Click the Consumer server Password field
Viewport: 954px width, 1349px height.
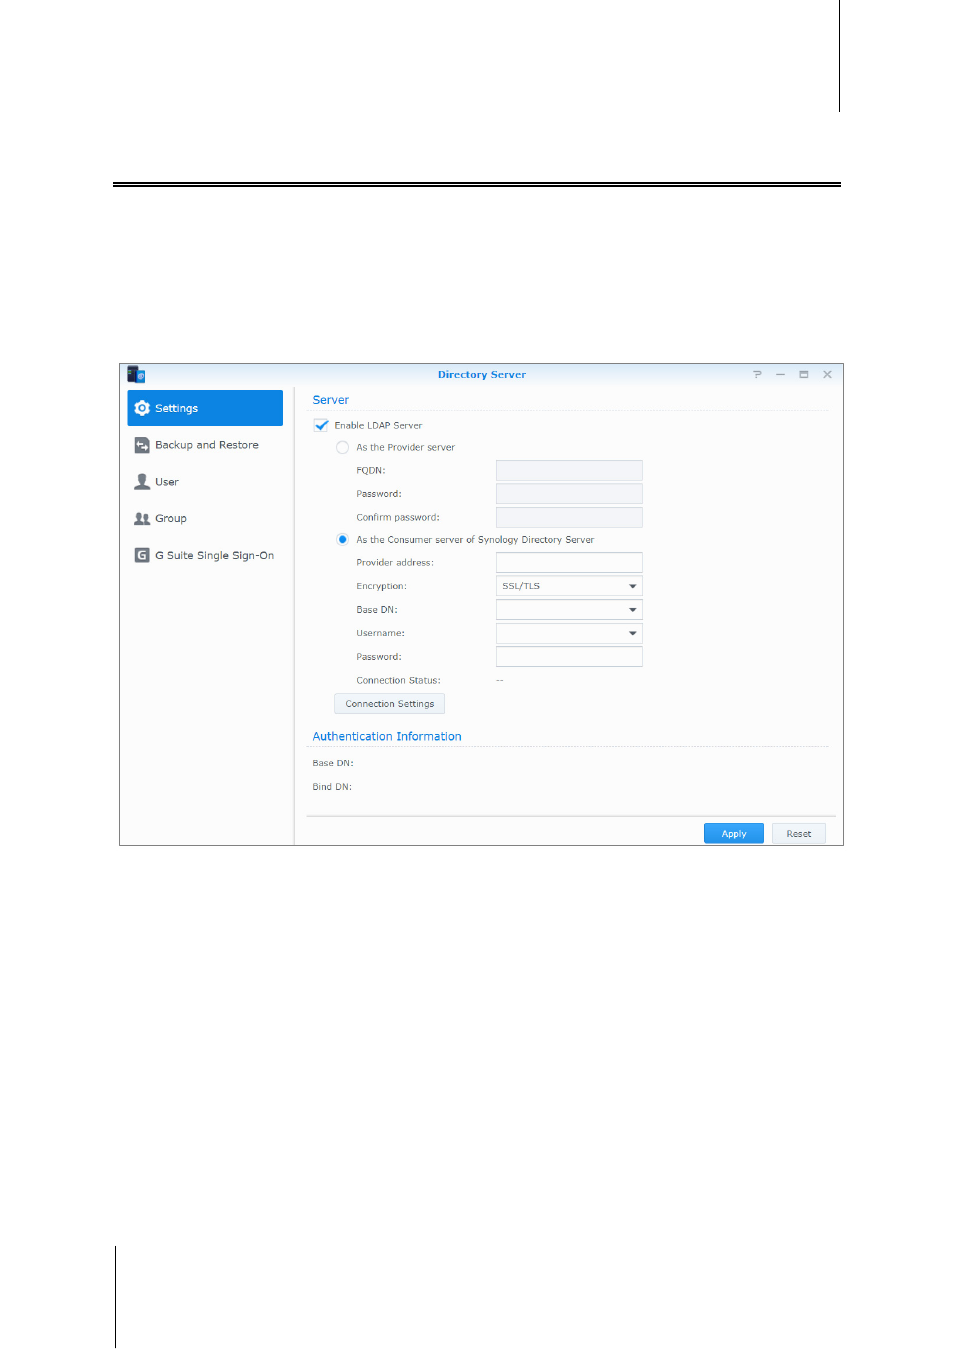point(569,657)
